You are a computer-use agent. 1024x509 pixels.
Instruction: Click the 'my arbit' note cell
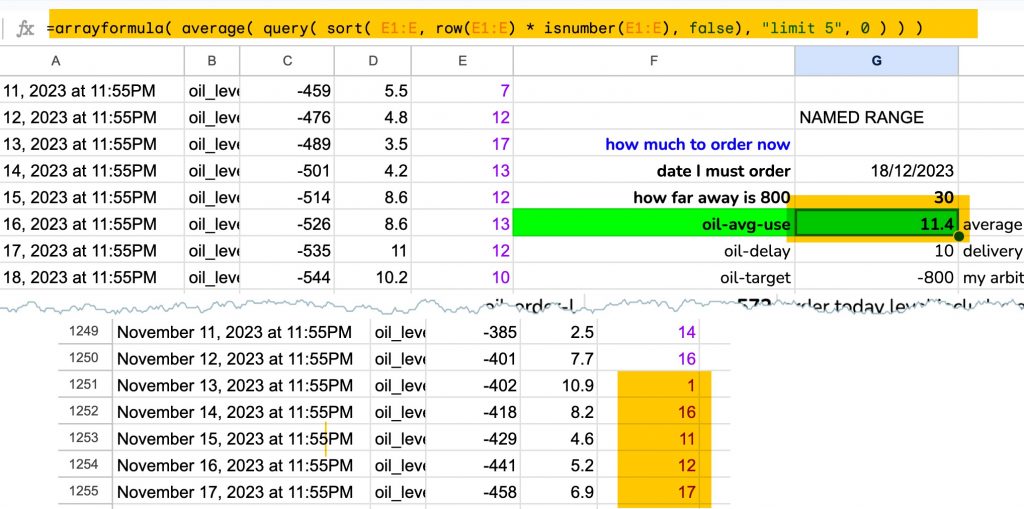point(991,278)
